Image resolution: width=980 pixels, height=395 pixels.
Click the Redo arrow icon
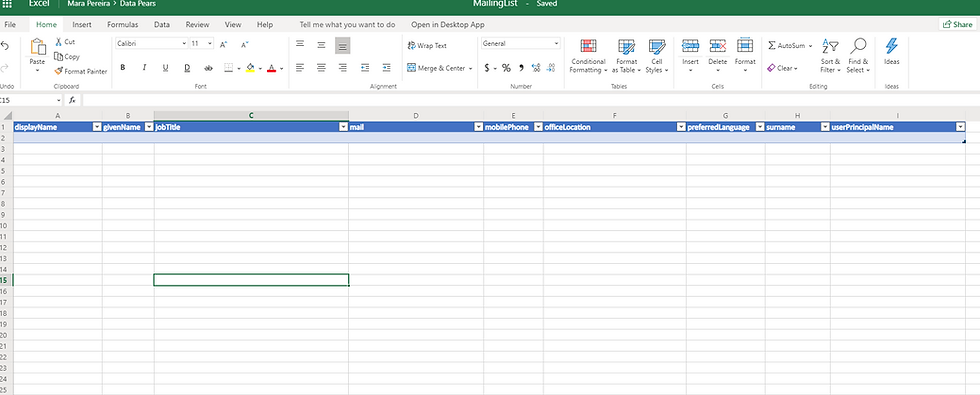click(x=4, y=68)
